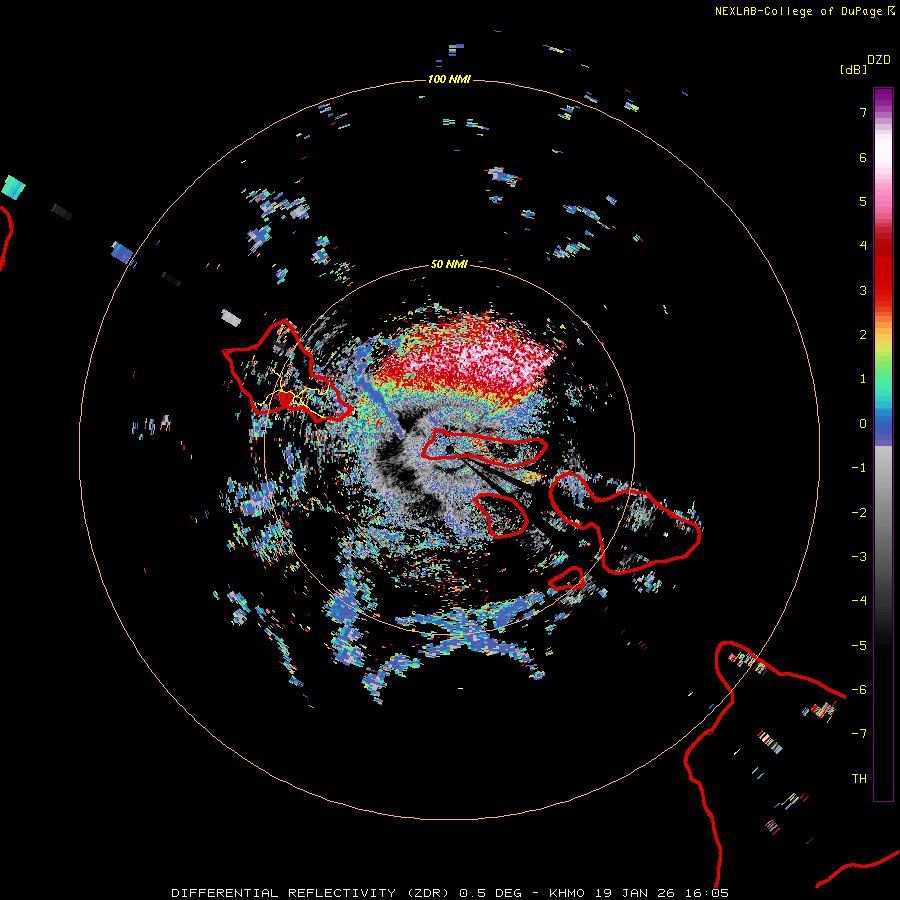Click the -6 value on the dB scale

click(859, 690)
